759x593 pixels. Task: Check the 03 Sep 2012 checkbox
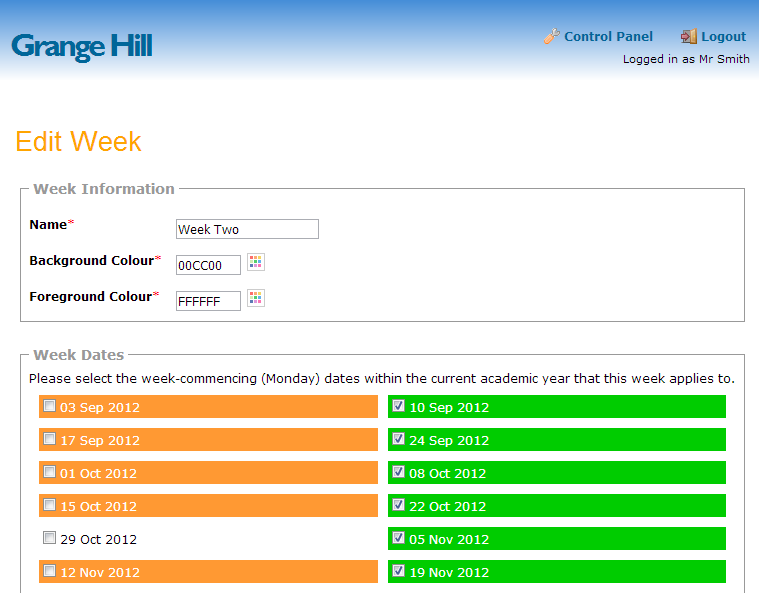(50, 406)
